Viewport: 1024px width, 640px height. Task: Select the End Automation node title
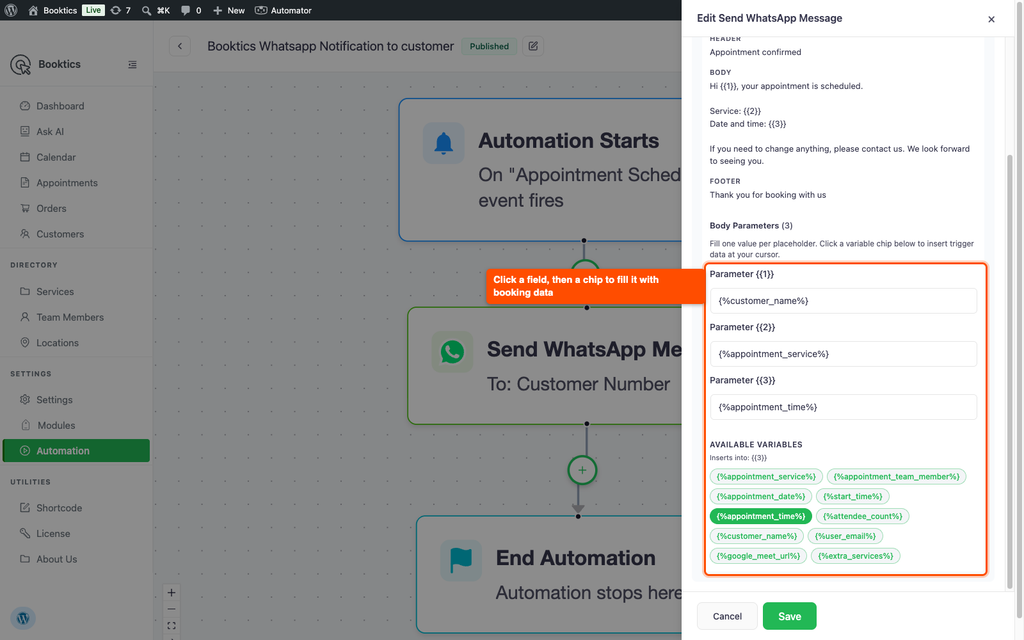pos(575,558)
